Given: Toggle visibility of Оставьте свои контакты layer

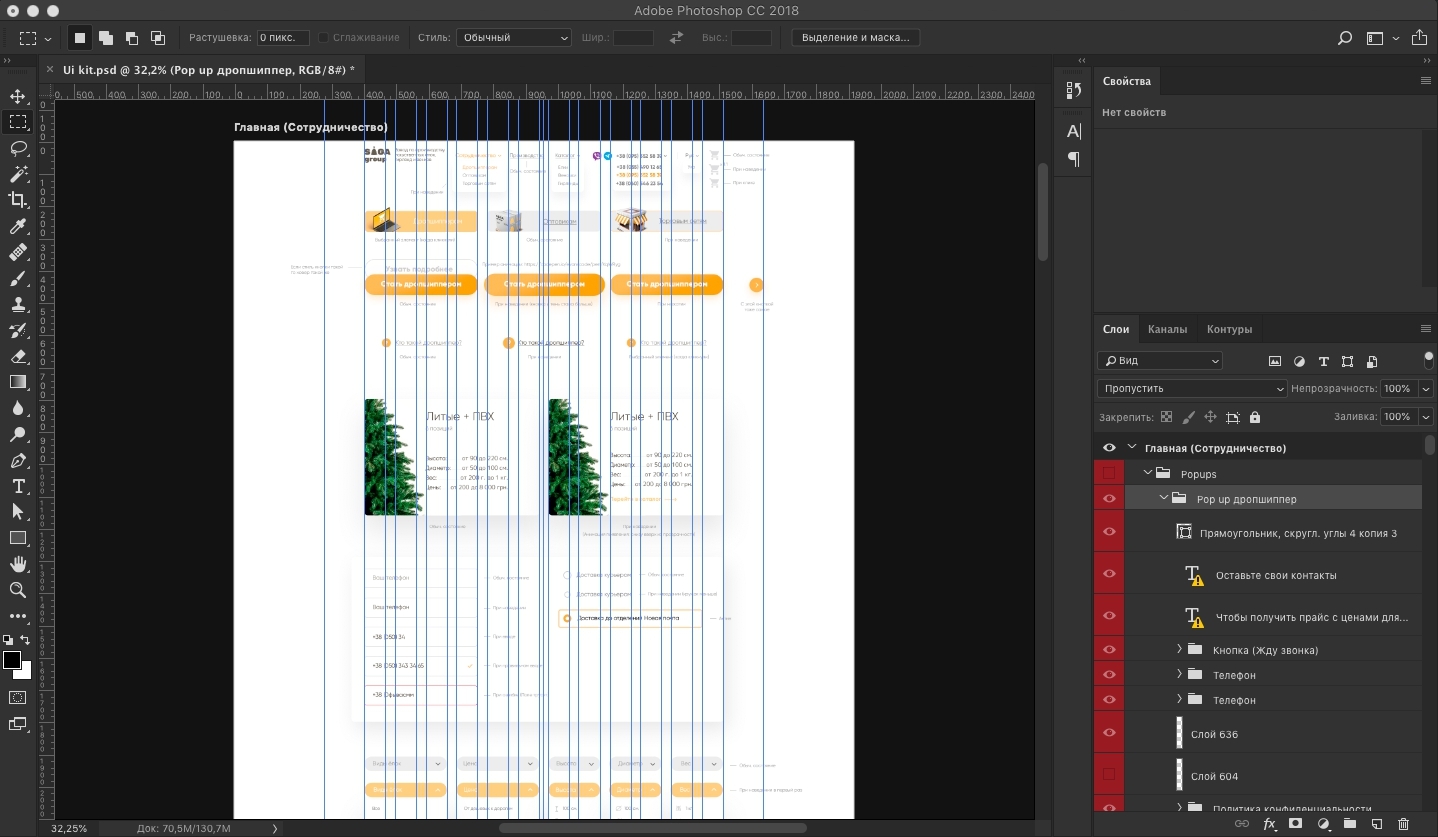Looking at the screenshot, I should click(1109, 575).
